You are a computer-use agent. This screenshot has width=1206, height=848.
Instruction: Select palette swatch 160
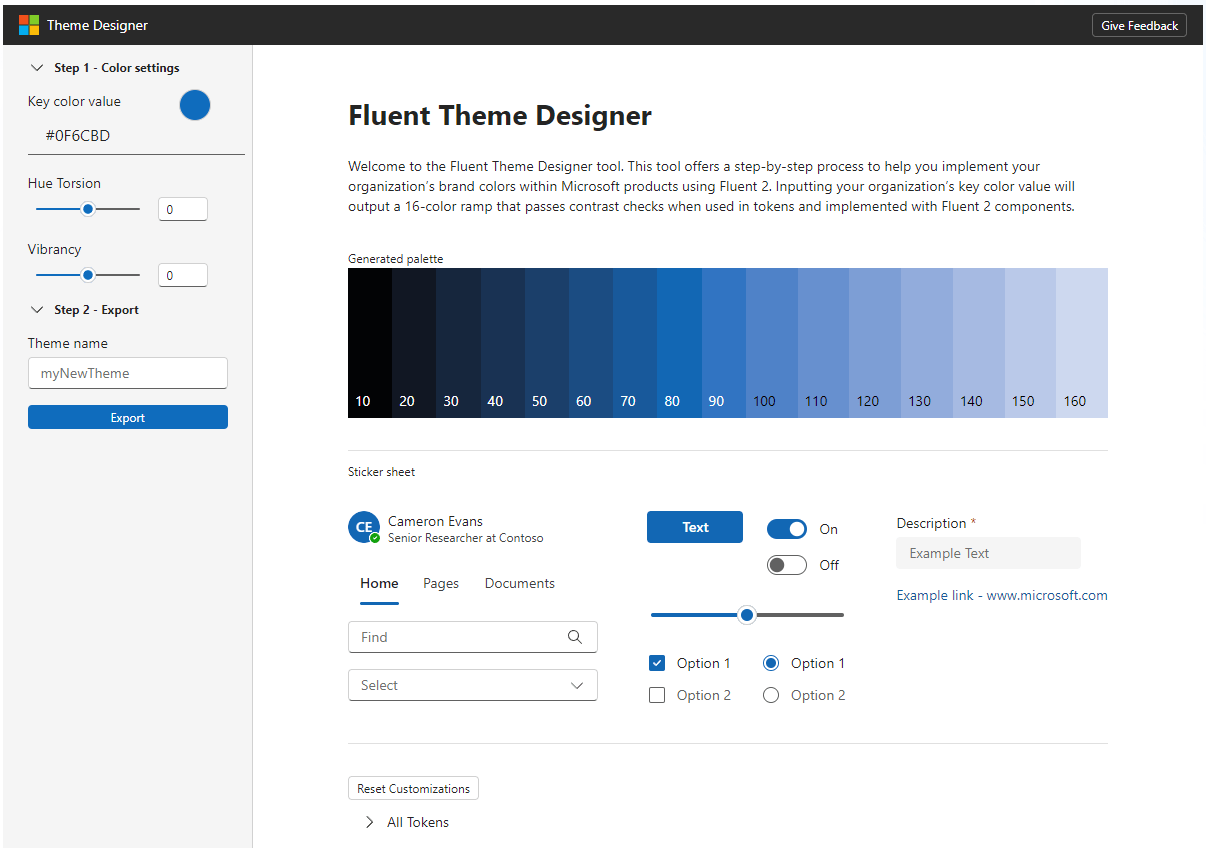[1082, 343]
